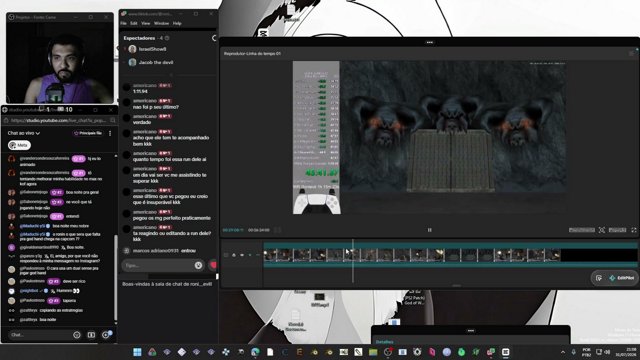Click the YouTube chat vertical scrollbar
Image resolution: width=640 pixels, height=360 pixels.
[x=116, y=278]
